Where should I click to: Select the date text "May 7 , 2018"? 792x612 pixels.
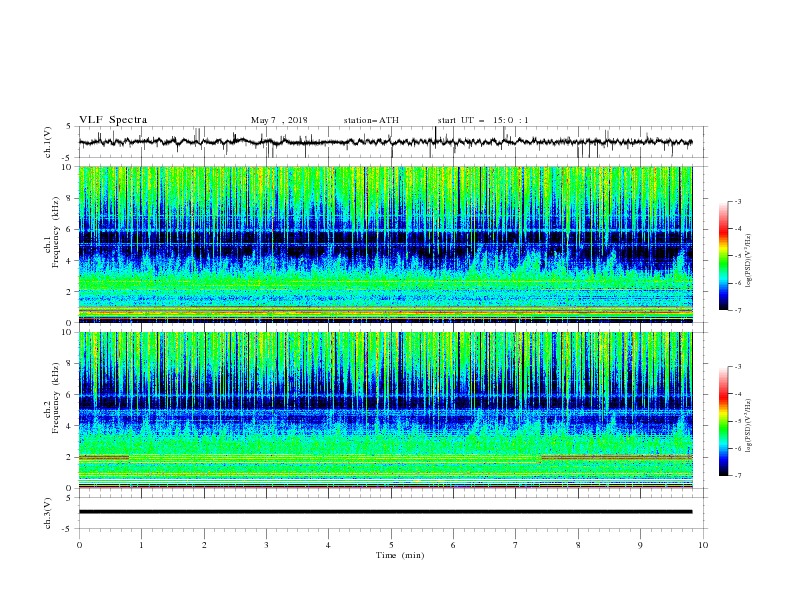pyautogui.click(x=279, y=120)
